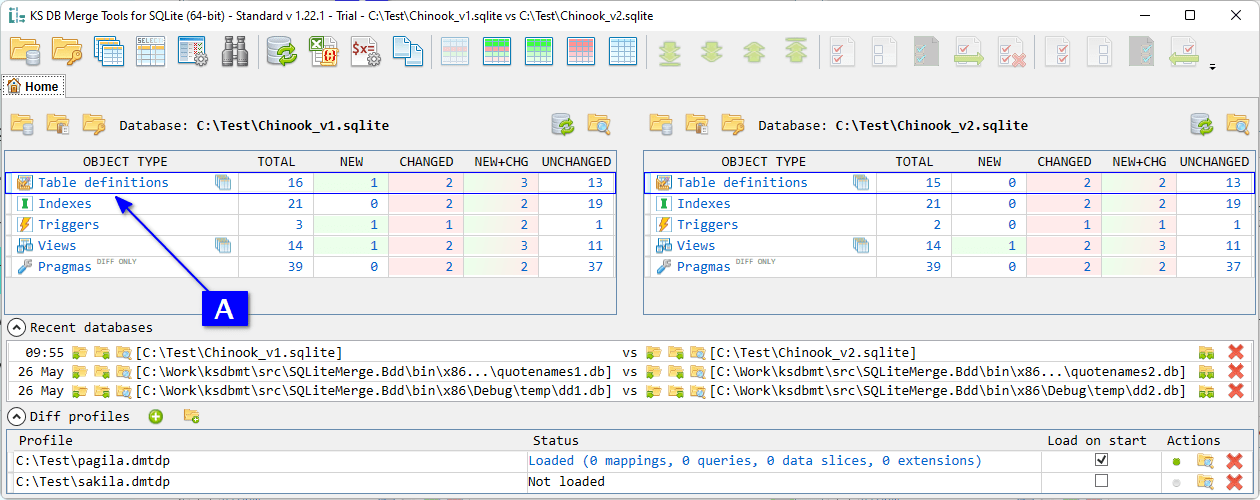This screenshot has width=1260, height=500.
Task: Click the plain blue grid toolbar icon
Action: [x=623, y=51]
